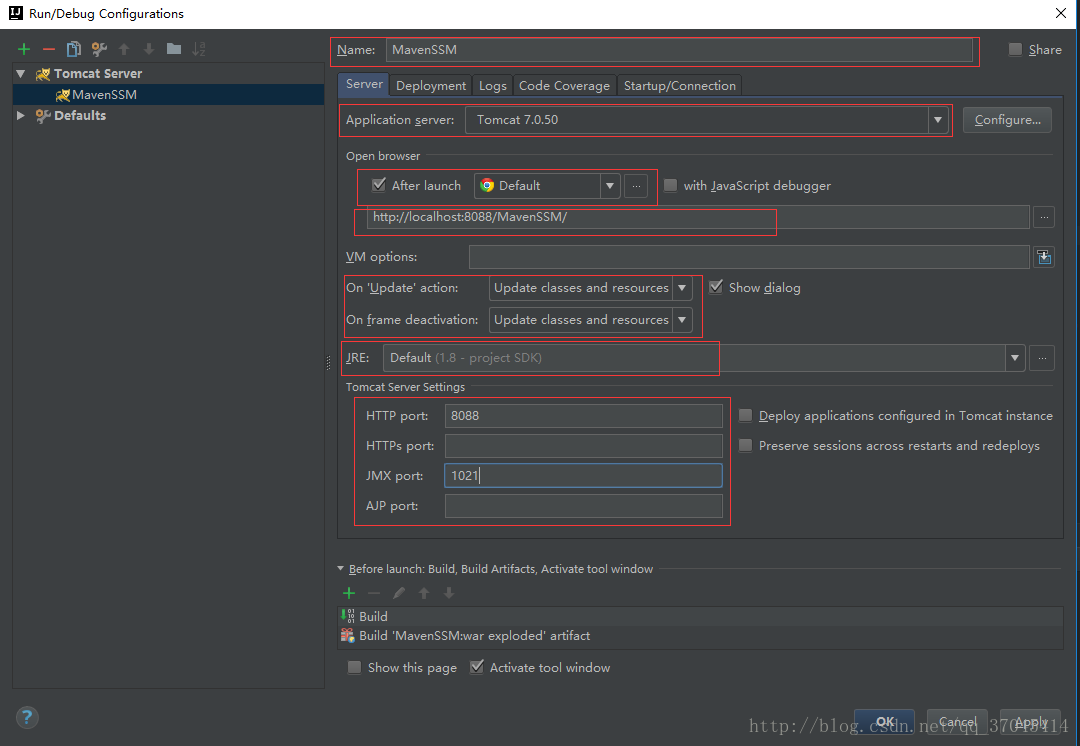Image resolution: width=1080 pixels, height=746 pixels.
Task: Open the On 'Update' action dropdown
Action: [682, 288]
